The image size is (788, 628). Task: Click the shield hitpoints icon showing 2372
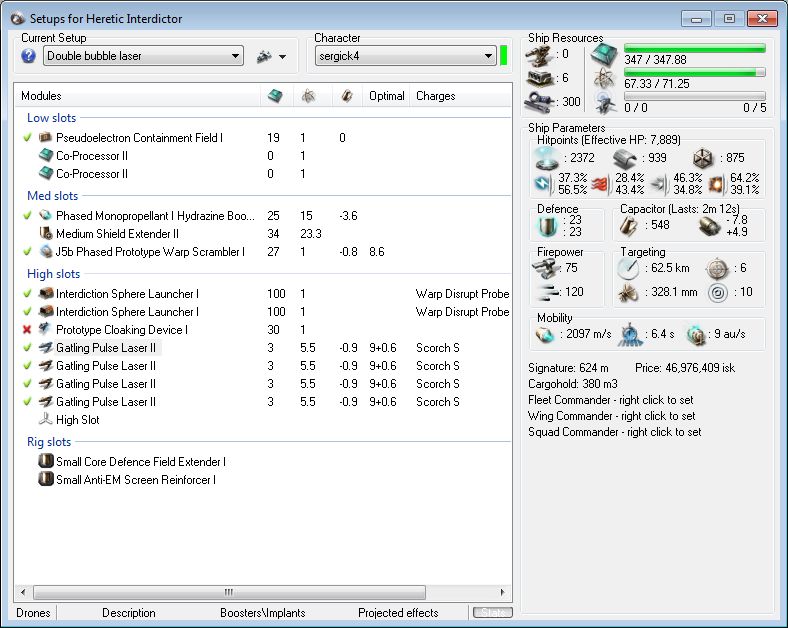pos(546,158)
